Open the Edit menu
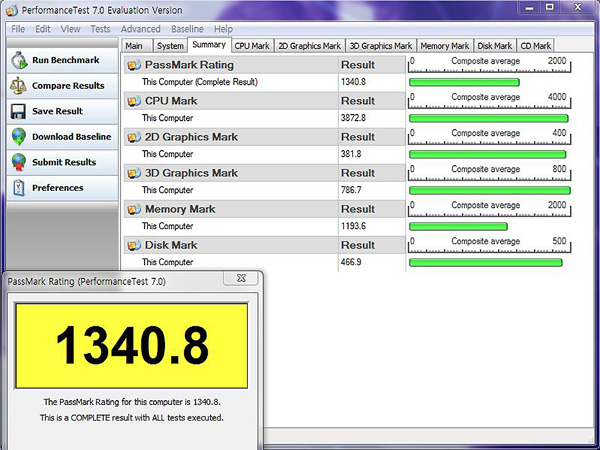The image size is (600, 450). coord(43,29)
